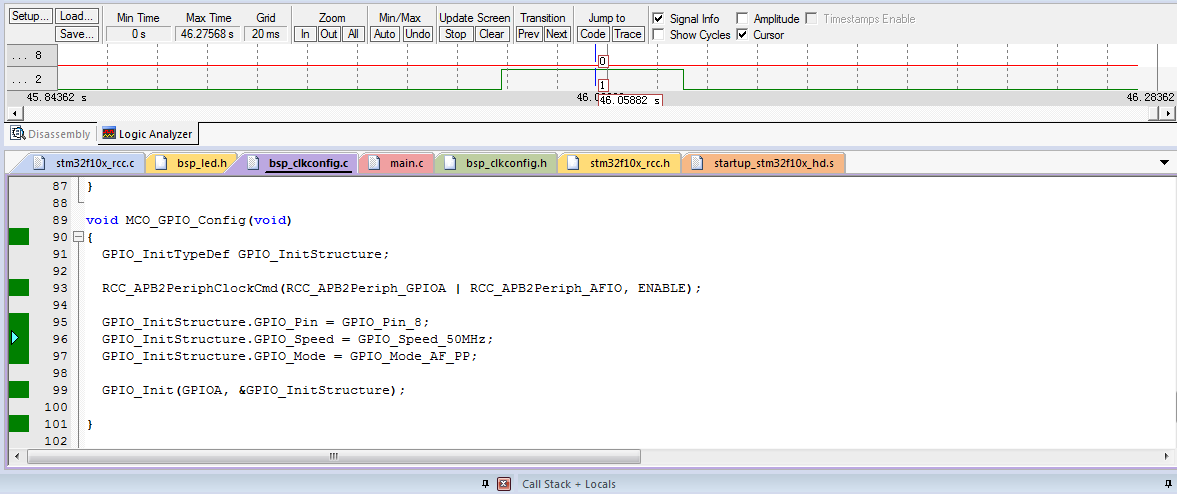Click the current execution arrow in the gutter
This screenshot has width=1177, height=494.
[x=14, y=338]
